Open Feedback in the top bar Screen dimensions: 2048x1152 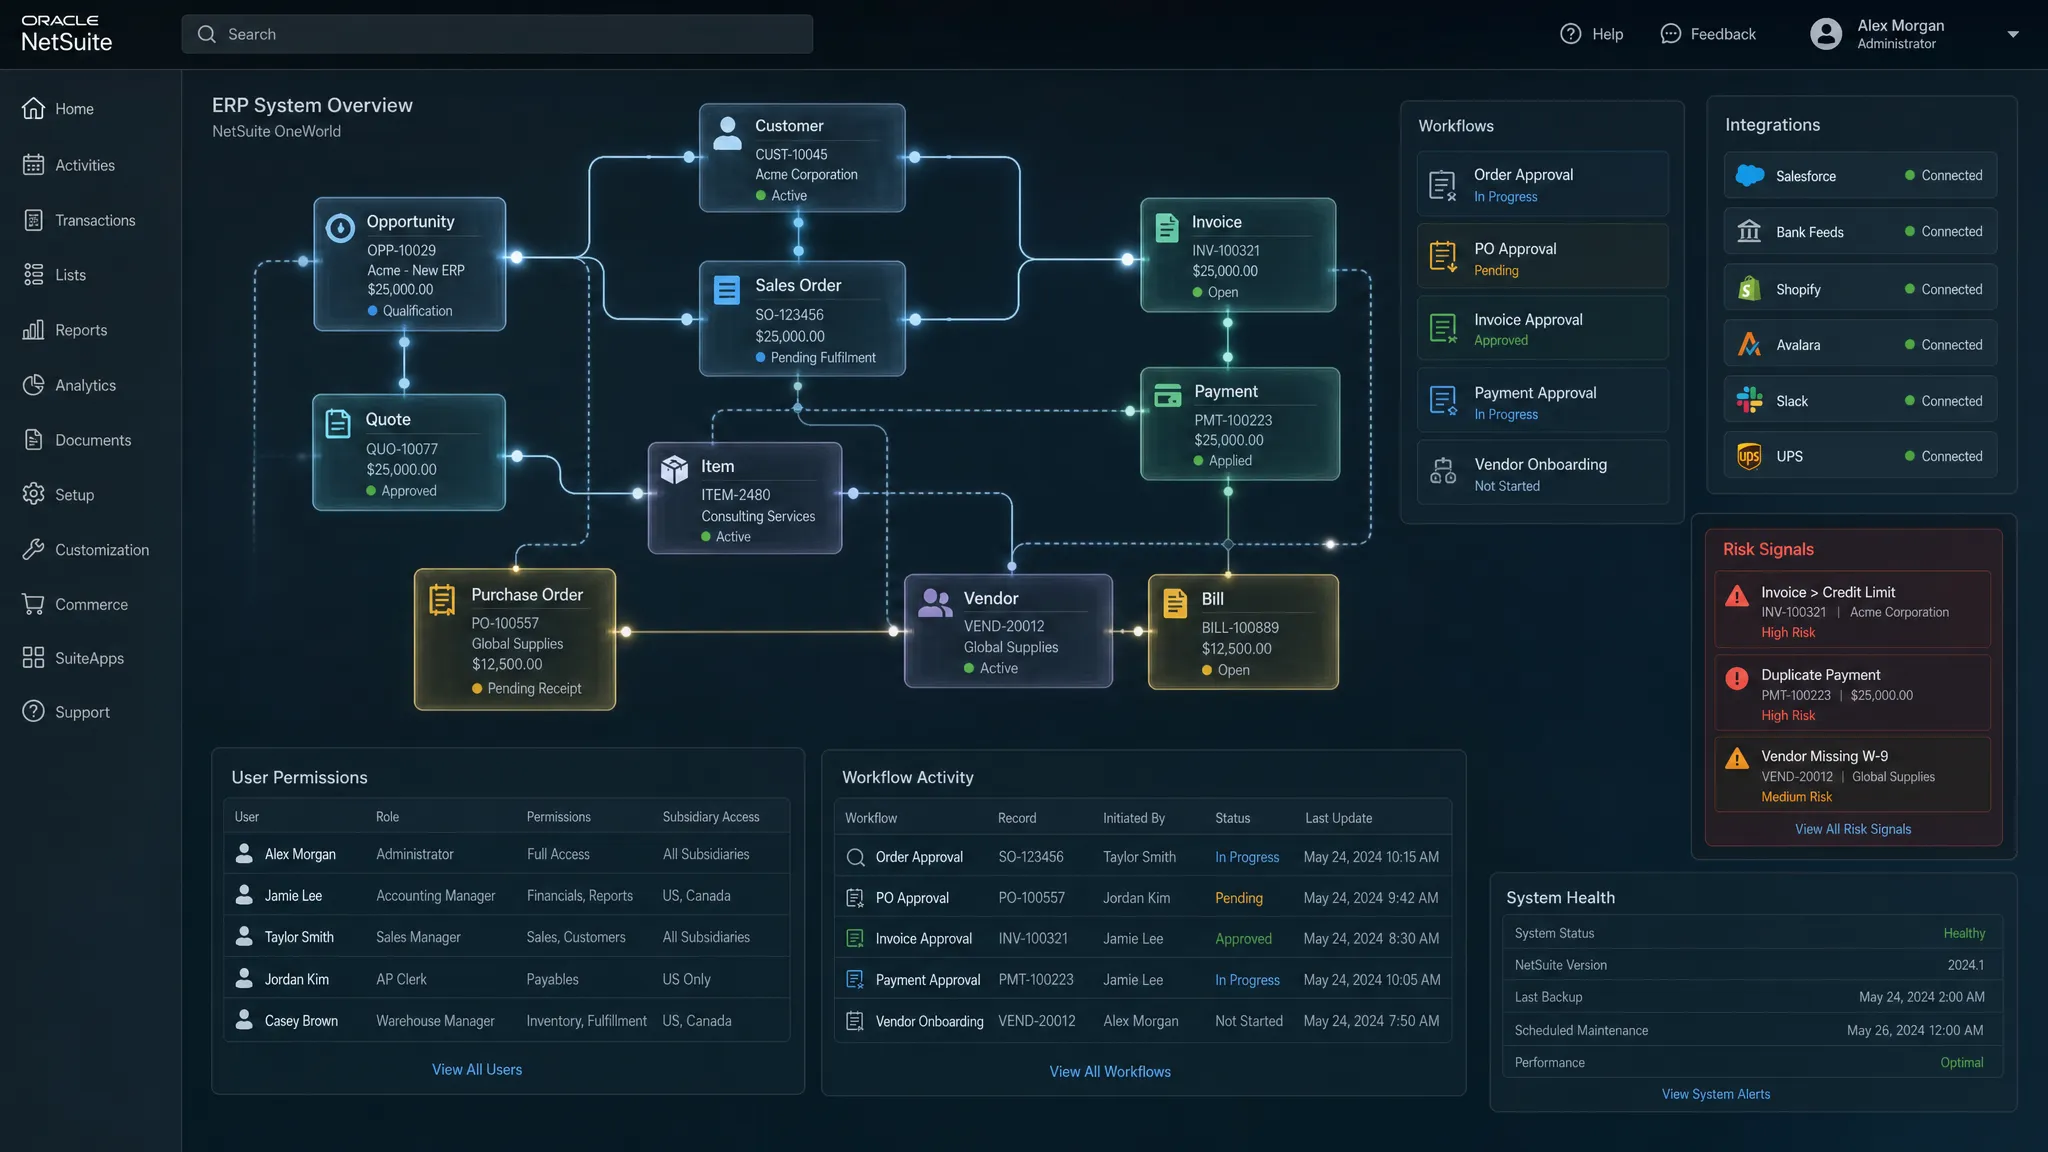[x=1708, y=34]
